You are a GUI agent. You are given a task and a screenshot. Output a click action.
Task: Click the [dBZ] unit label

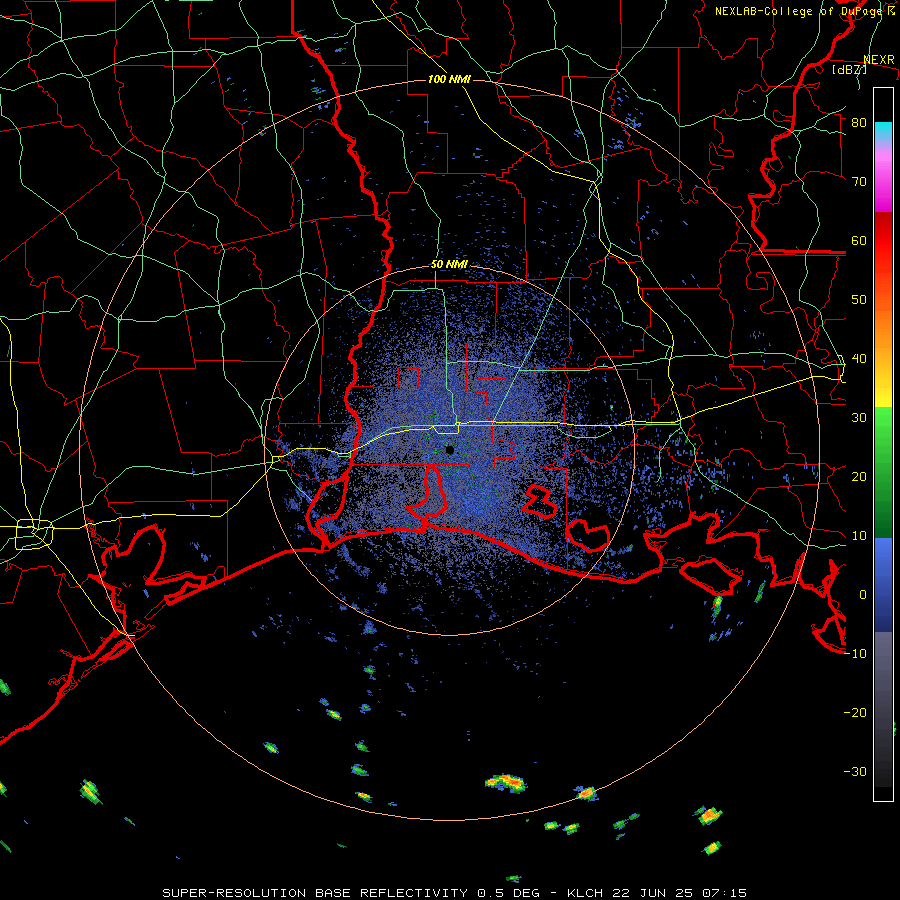pyautogui.click(x=849, y=69)
